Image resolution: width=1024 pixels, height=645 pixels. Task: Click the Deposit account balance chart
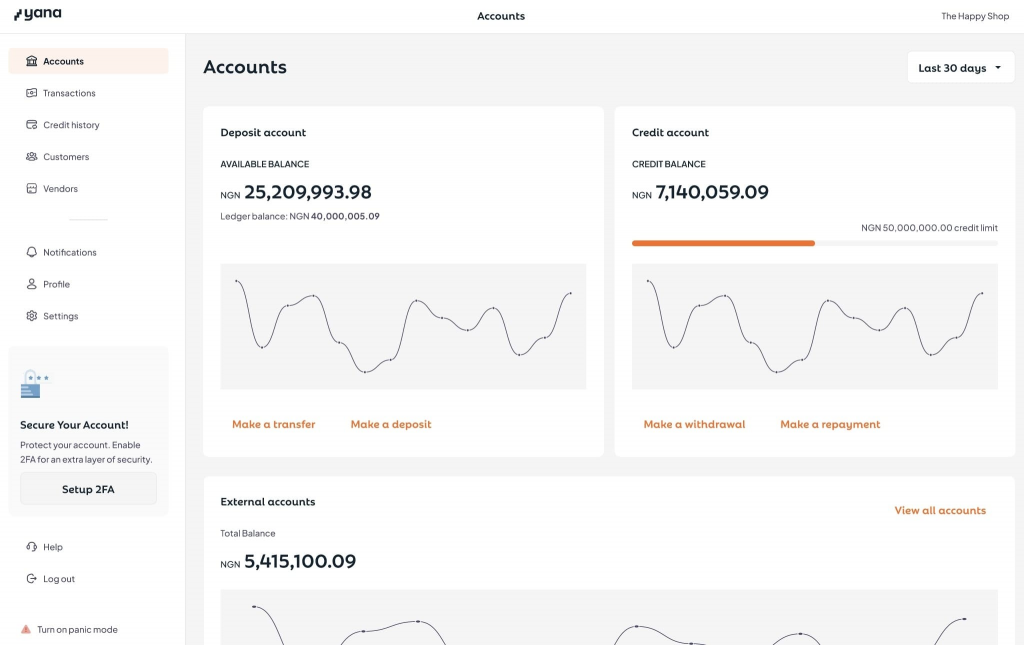pyautogui.click(x=403, y=326)
